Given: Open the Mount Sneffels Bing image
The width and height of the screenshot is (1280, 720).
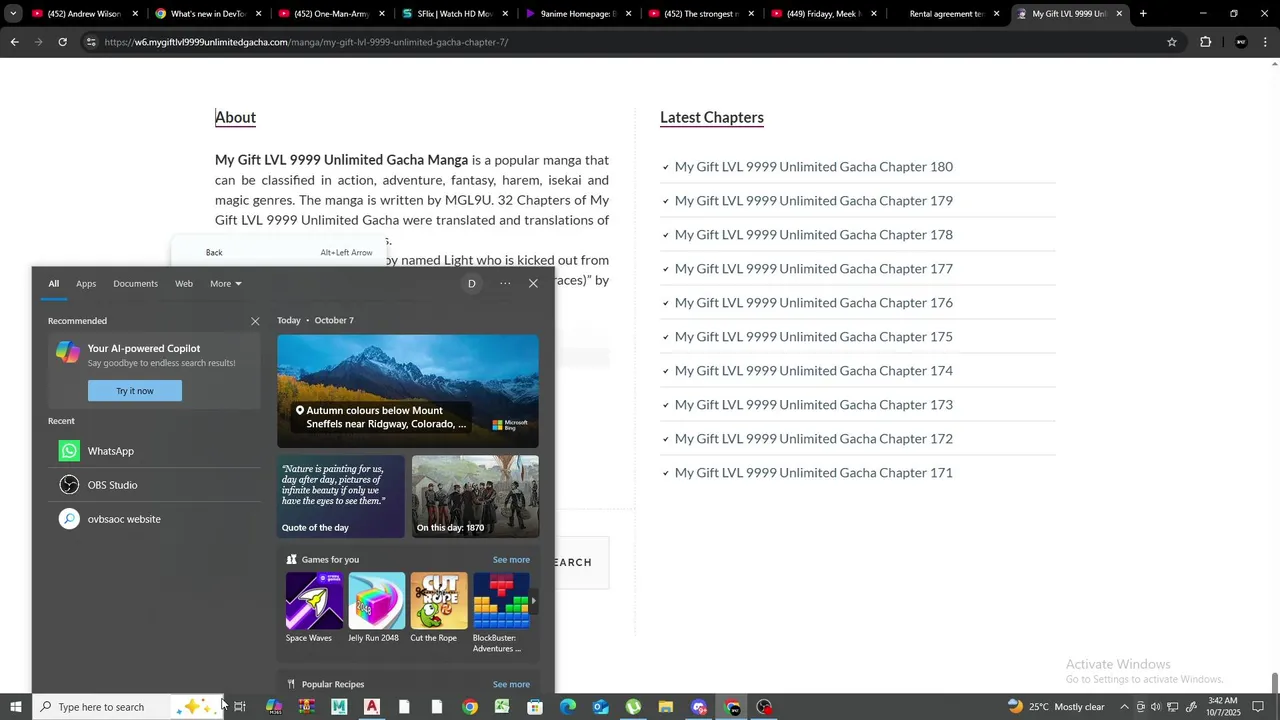Looking at the screenshot, I should coord(408,391).
